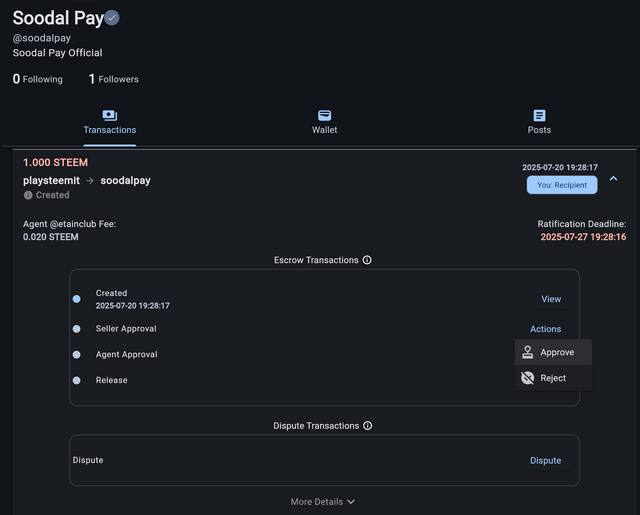Screen dimensions: 640x515
Task: Open the 0 Following list
Action: pos(38,79)
